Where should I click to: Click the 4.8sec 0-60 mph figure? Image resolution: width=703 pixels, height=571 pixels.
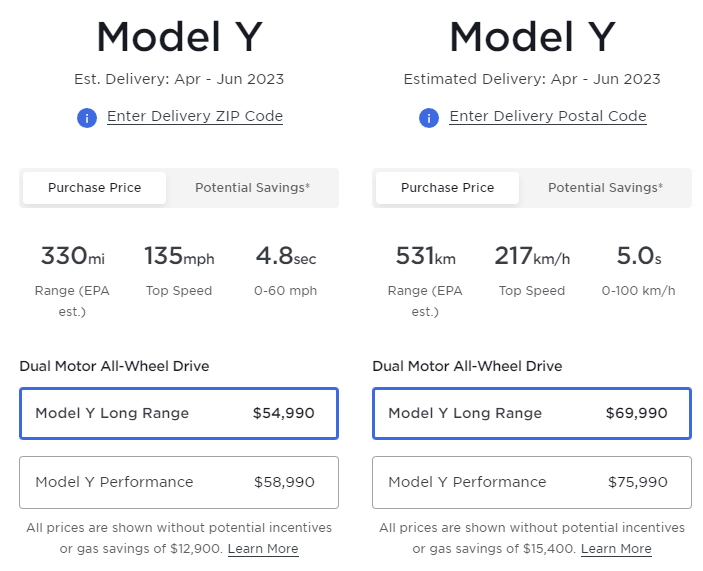click(x=286, y=257)
